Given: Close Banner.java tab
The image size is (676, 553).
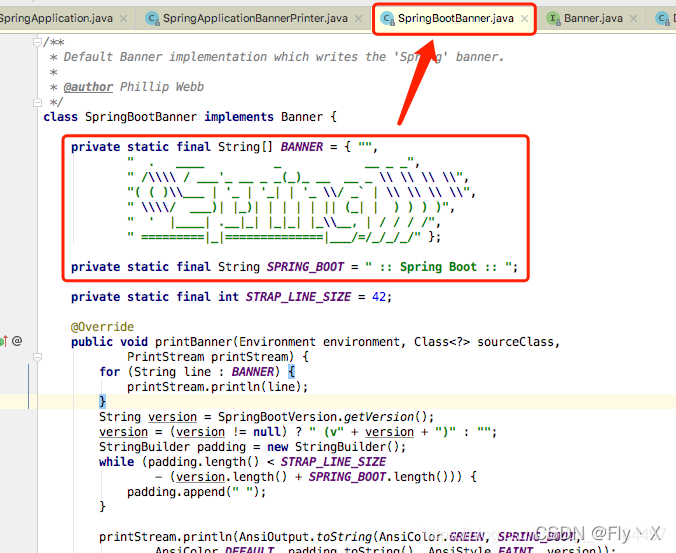Looking at the screenshot, I should (x=633, y=19).
